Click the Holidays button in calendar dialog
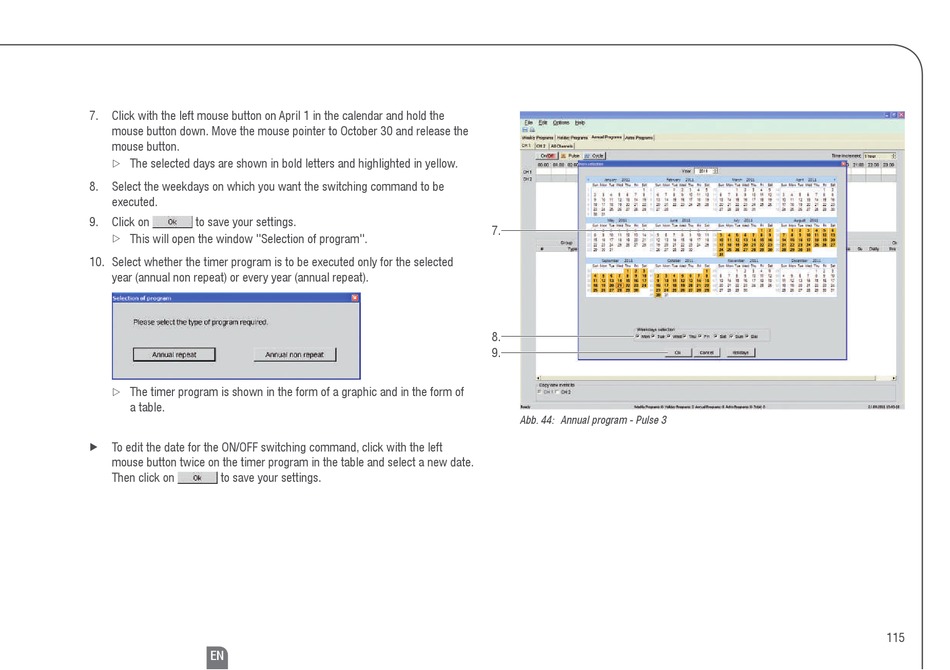Screen dimensions: 950x670 pos(741,353)
